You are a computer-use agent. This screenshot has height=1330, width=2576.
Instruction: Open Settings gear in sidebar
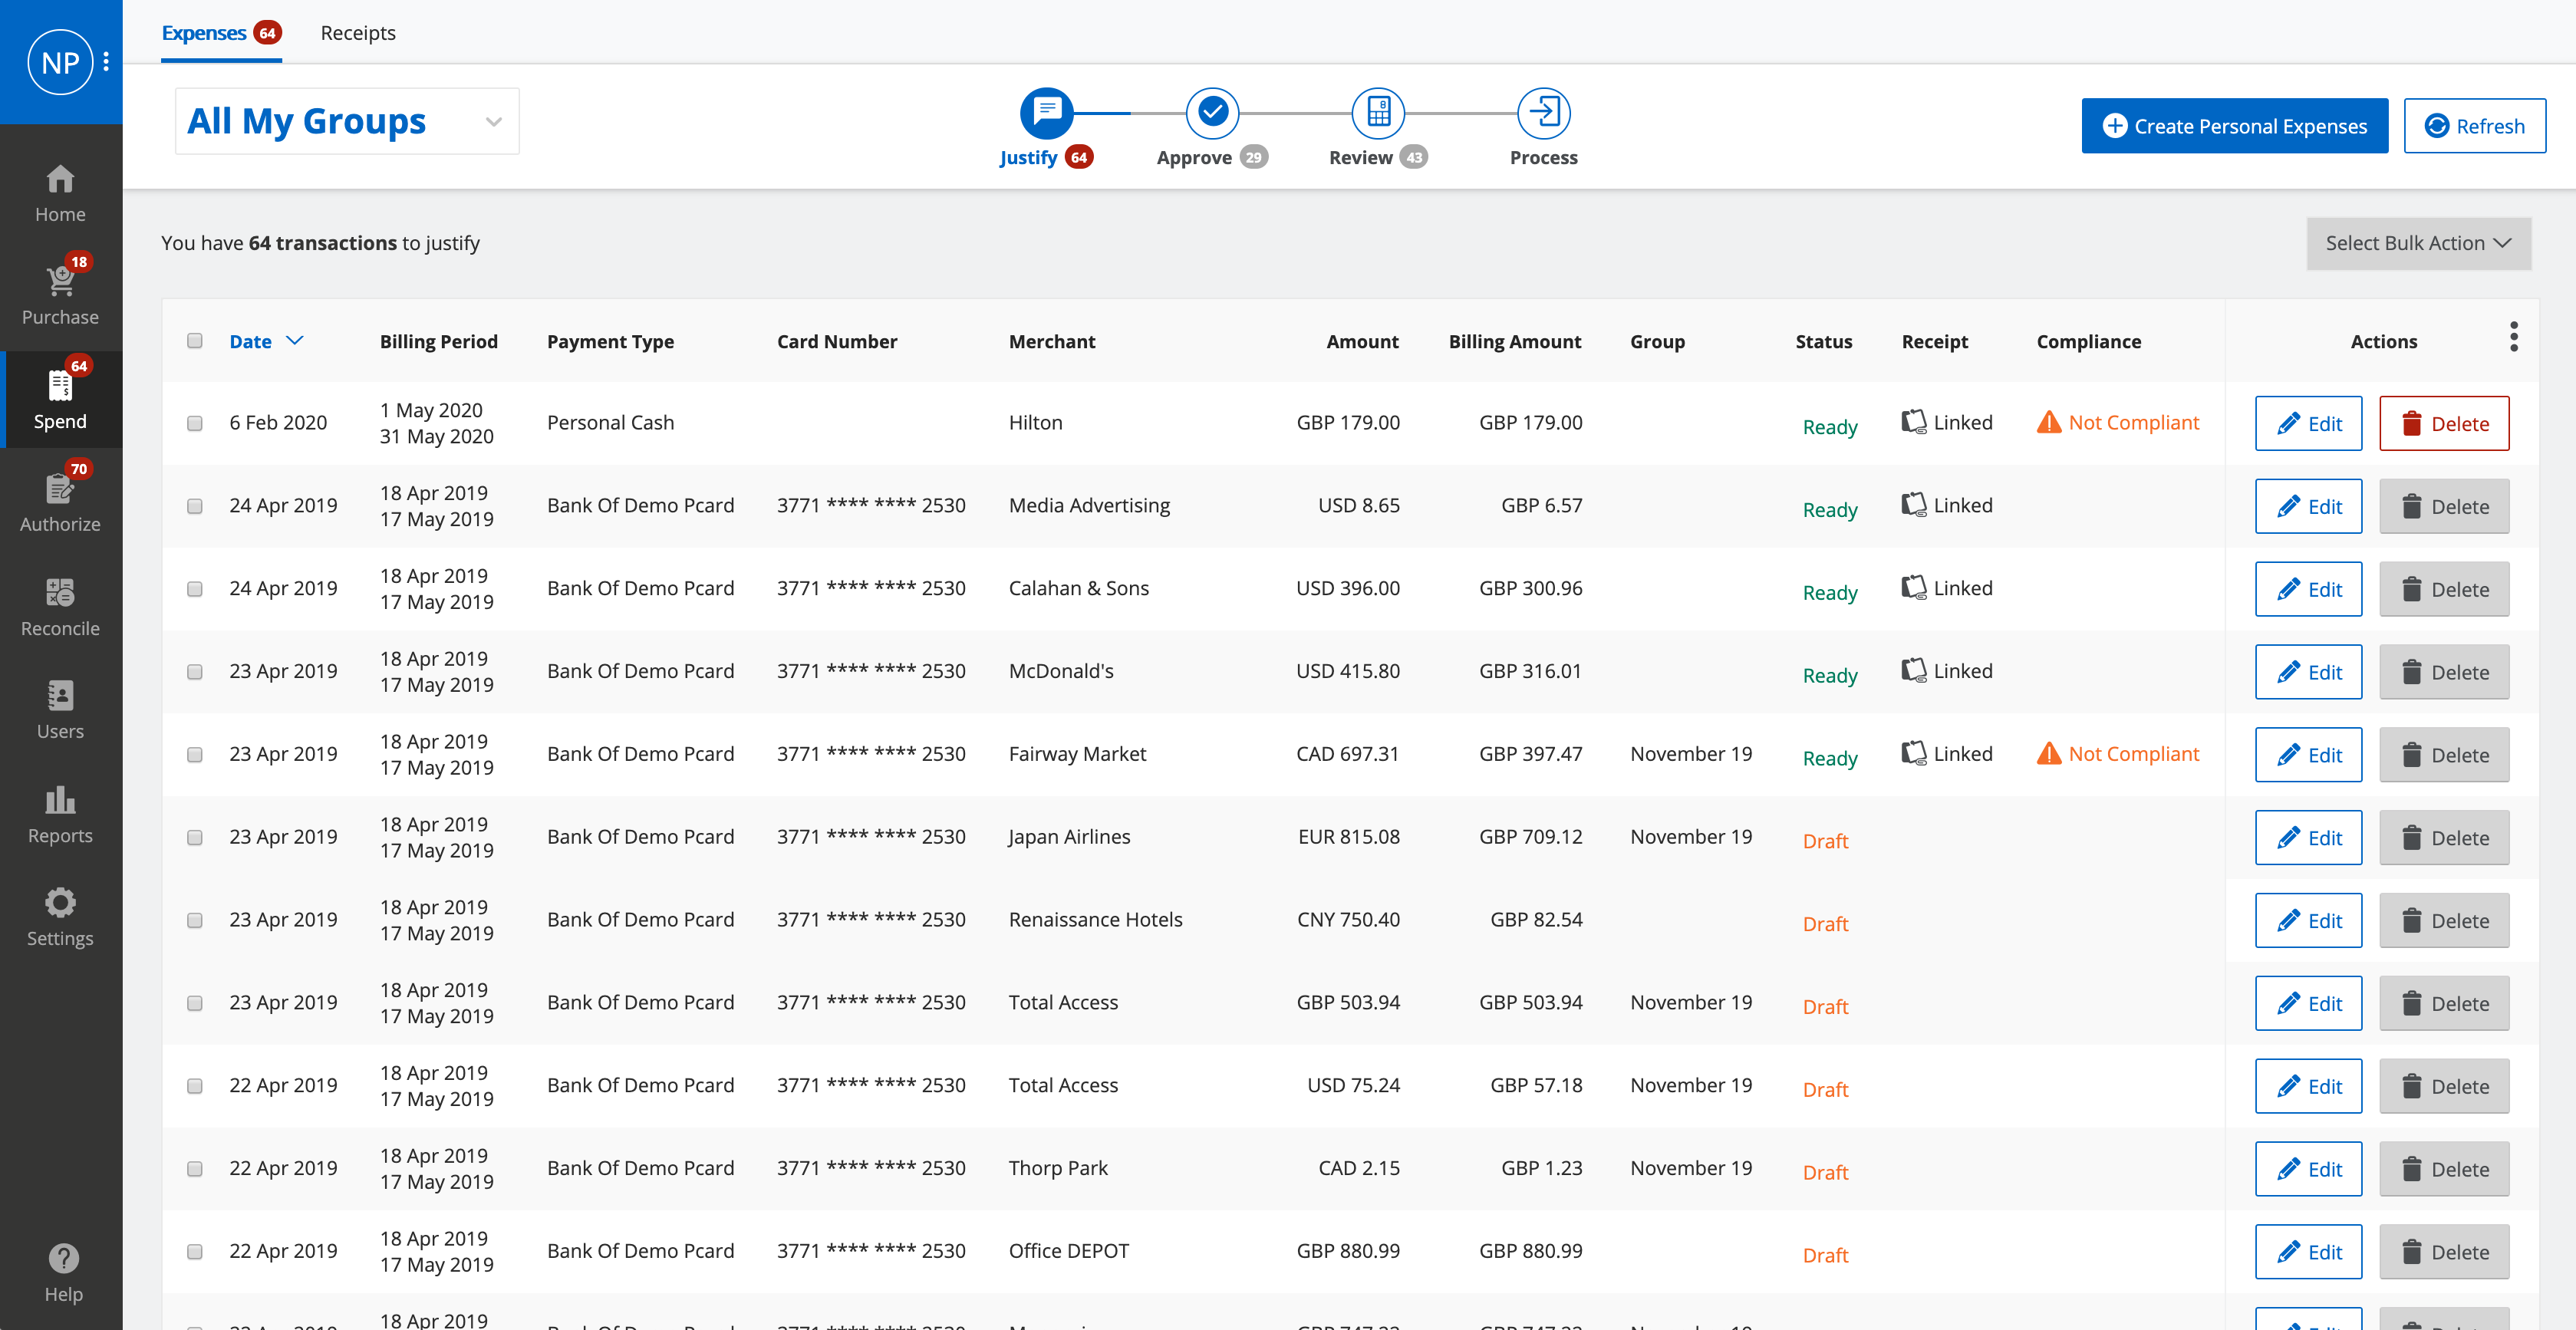click(x=60, y=903)
